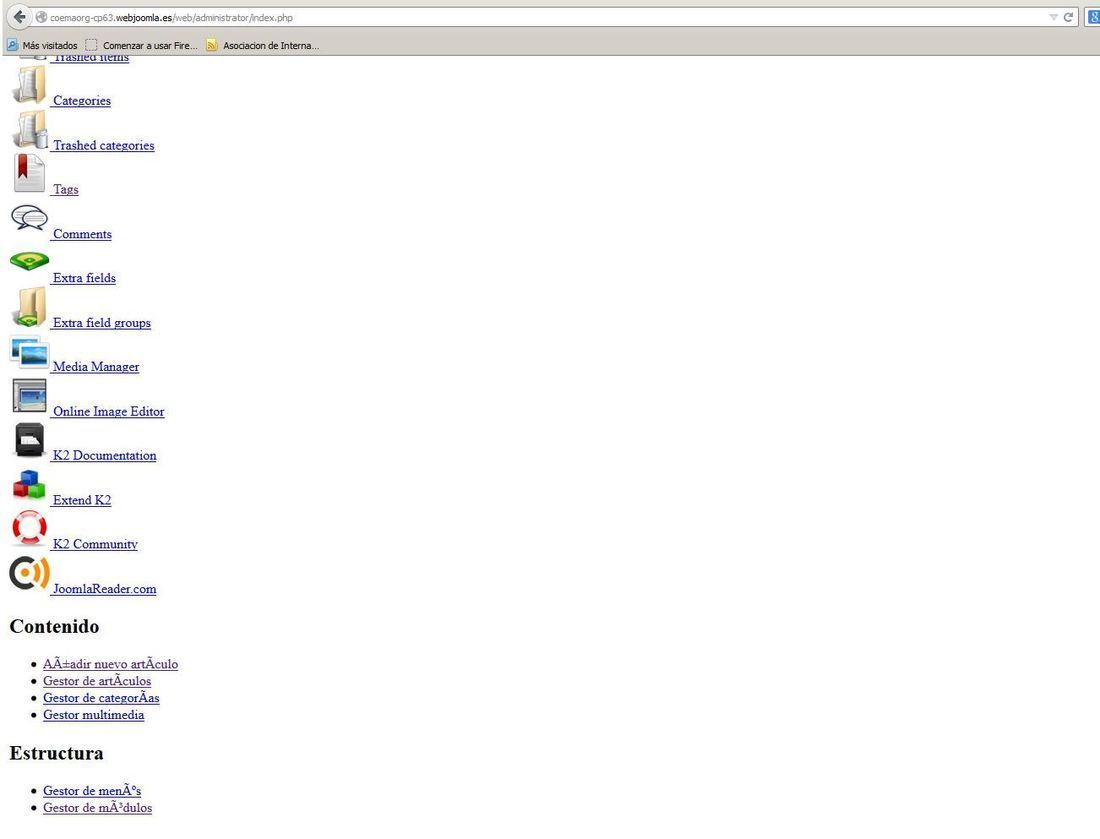Open the K2 Community link
1100x839 pixels.
click(95, 544)
